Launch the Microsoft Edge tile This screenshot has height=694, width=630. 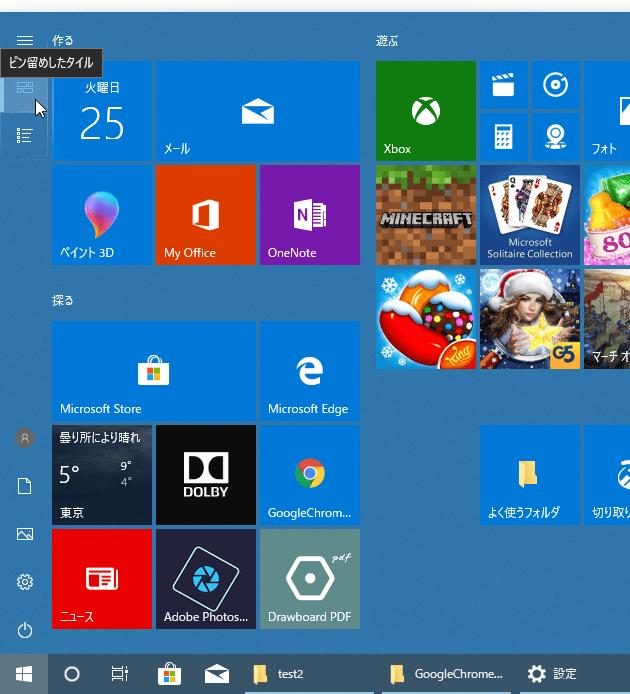coord(310,371)
